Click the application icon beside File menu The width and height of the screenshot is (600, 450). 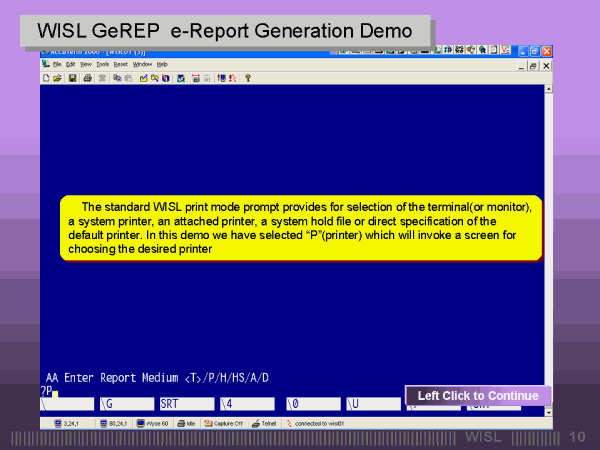(x=45, y=64)
